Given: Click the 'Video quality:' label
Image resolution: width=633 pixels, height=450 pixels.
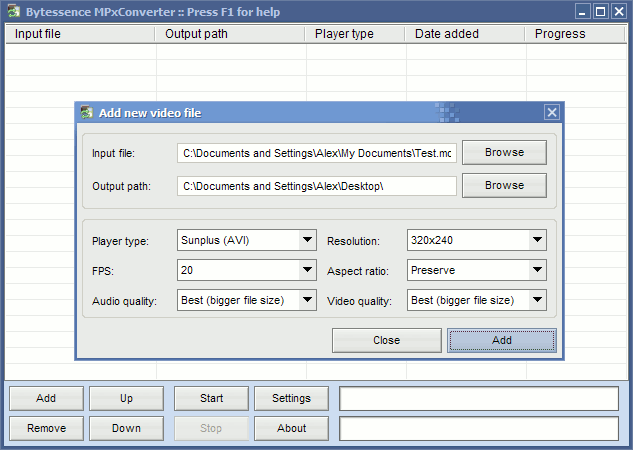Looking at the screenshot, I should tap(359, 301).
